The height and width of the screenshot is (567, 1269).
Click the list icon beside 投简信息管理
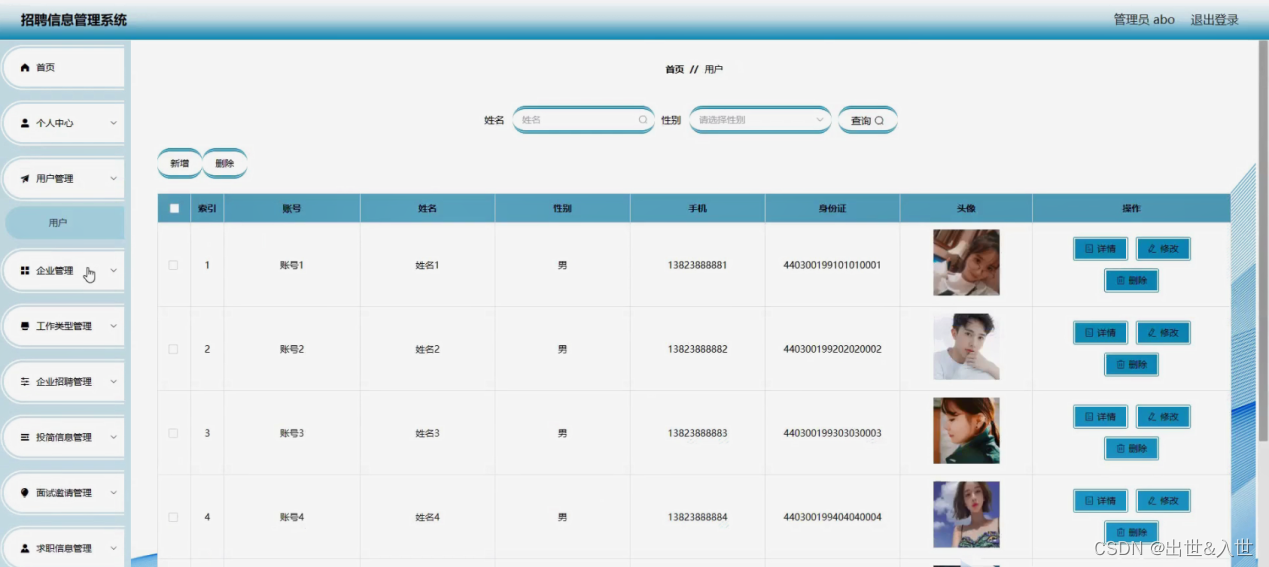click(x=26, y=437)
